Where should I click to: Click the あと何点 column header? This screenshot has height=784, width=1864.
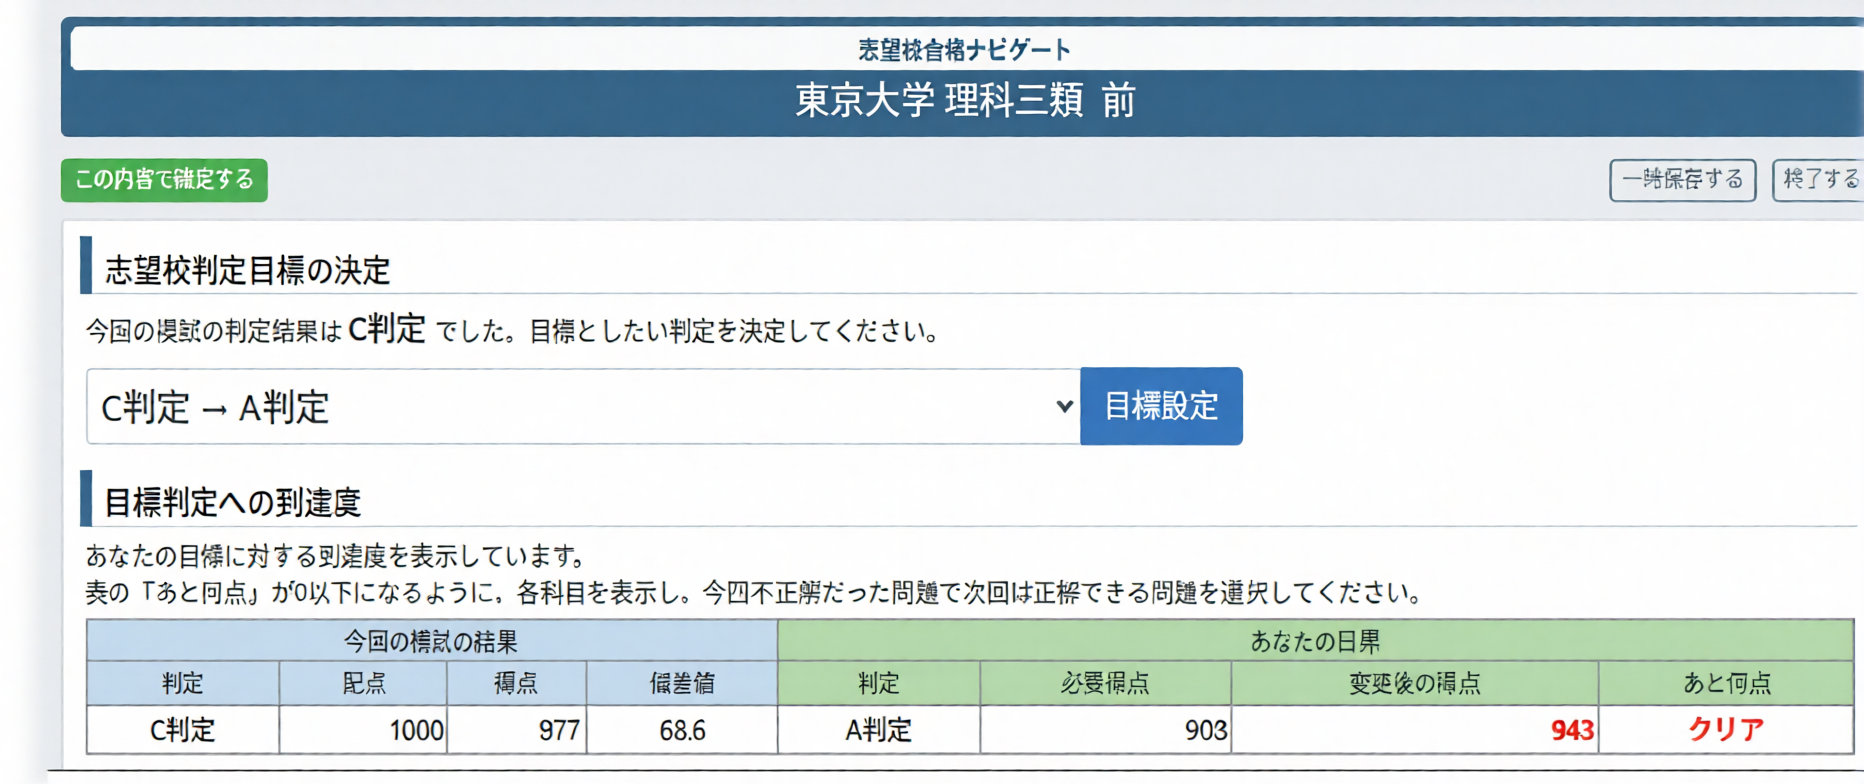tap(1726, 683)
